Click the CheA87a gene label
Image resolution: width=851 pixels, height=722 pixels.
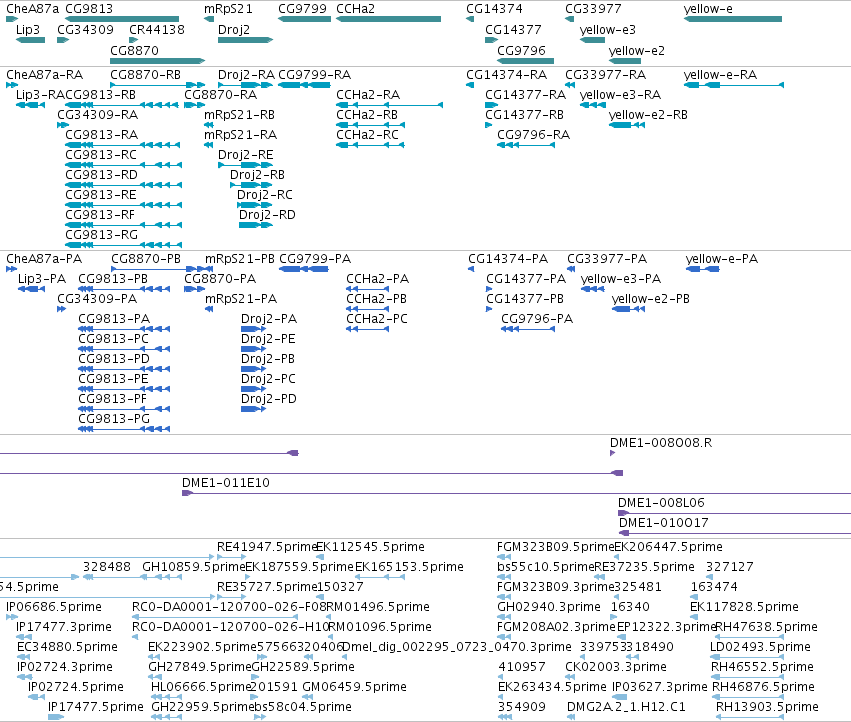(33, 9)
